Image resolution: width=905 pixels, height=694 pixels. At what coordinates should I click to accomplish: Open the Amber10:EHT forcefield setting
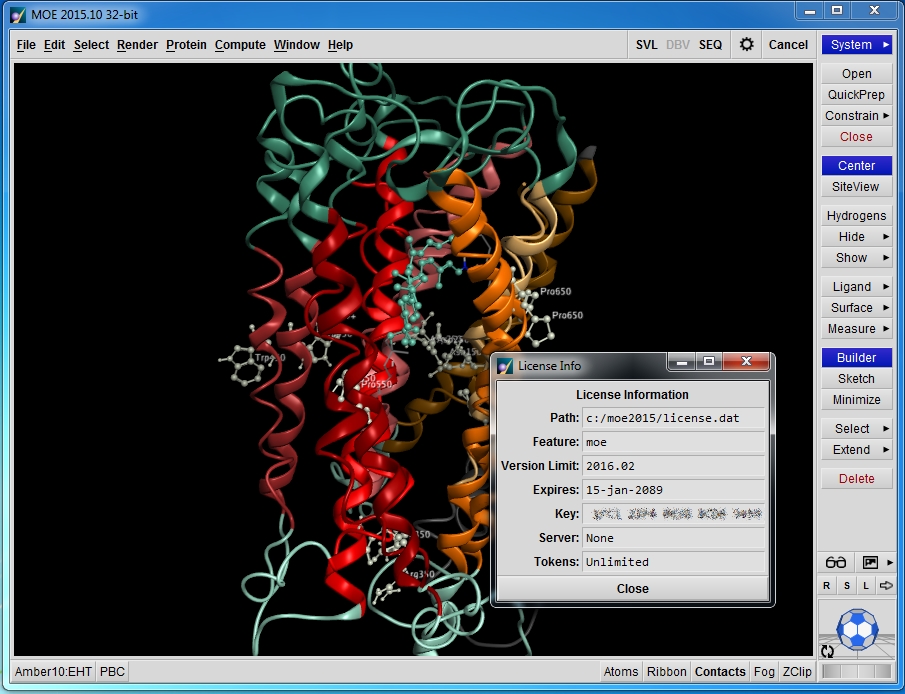pyautogui.click(x=53, y=671)
